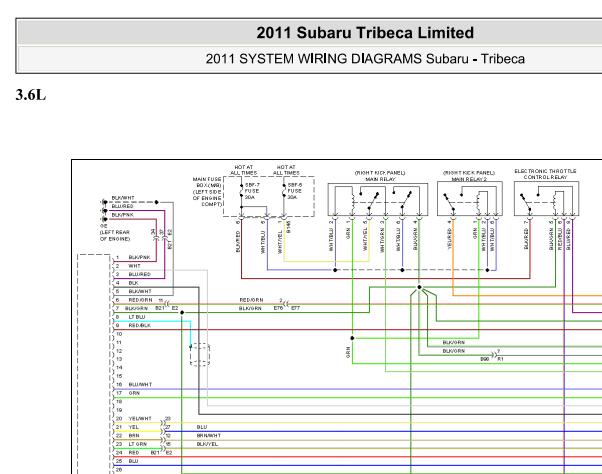Click the Electronic Throttle Control Relay box
Screen dimensions: 602x474
tap(547, 198)
